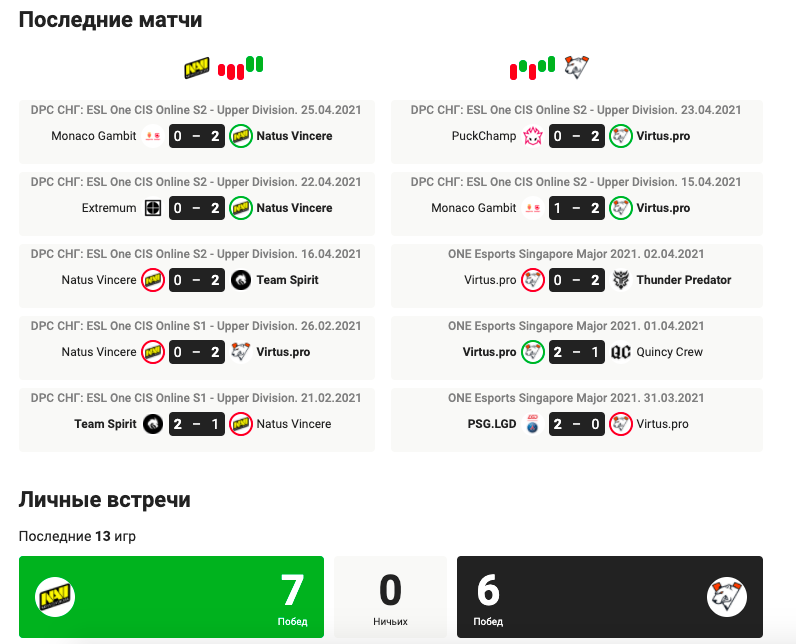Image resolution: width=796 pixels, height=644 pixels.
Task: Click the PSG.LGD team logo
Action: pos(533,424)
